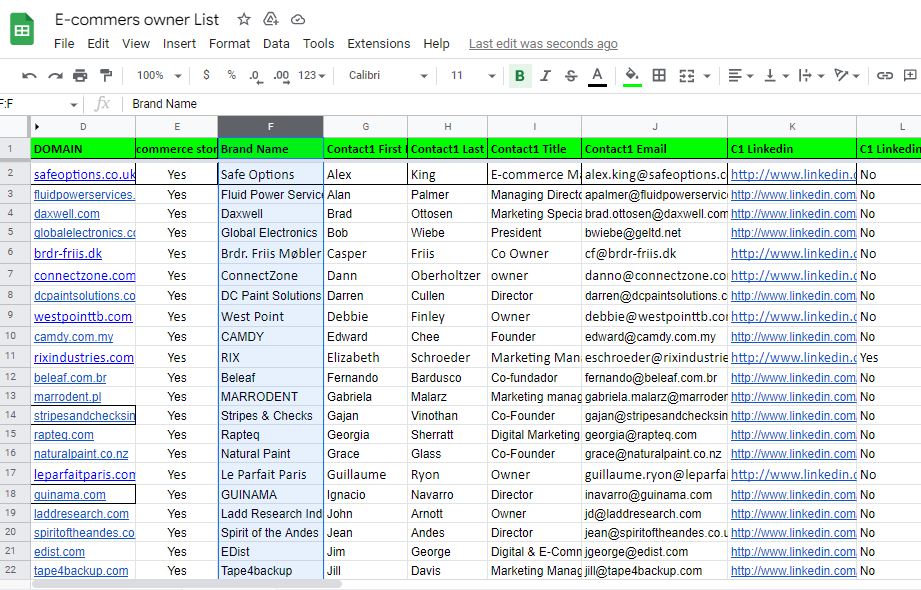
Task: Toggle bold formatting
Action: point(520,75)
